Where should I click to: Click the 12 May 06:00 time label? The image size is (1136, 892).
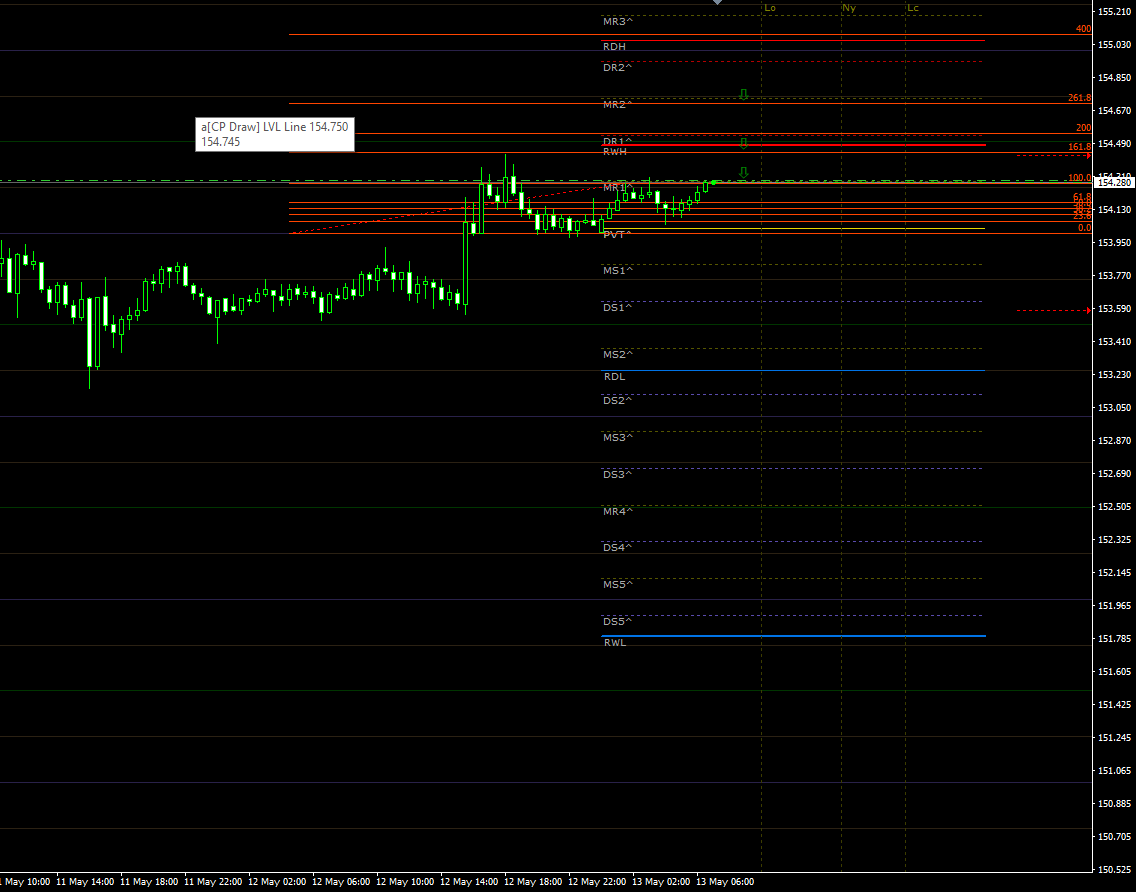(341, 882)
